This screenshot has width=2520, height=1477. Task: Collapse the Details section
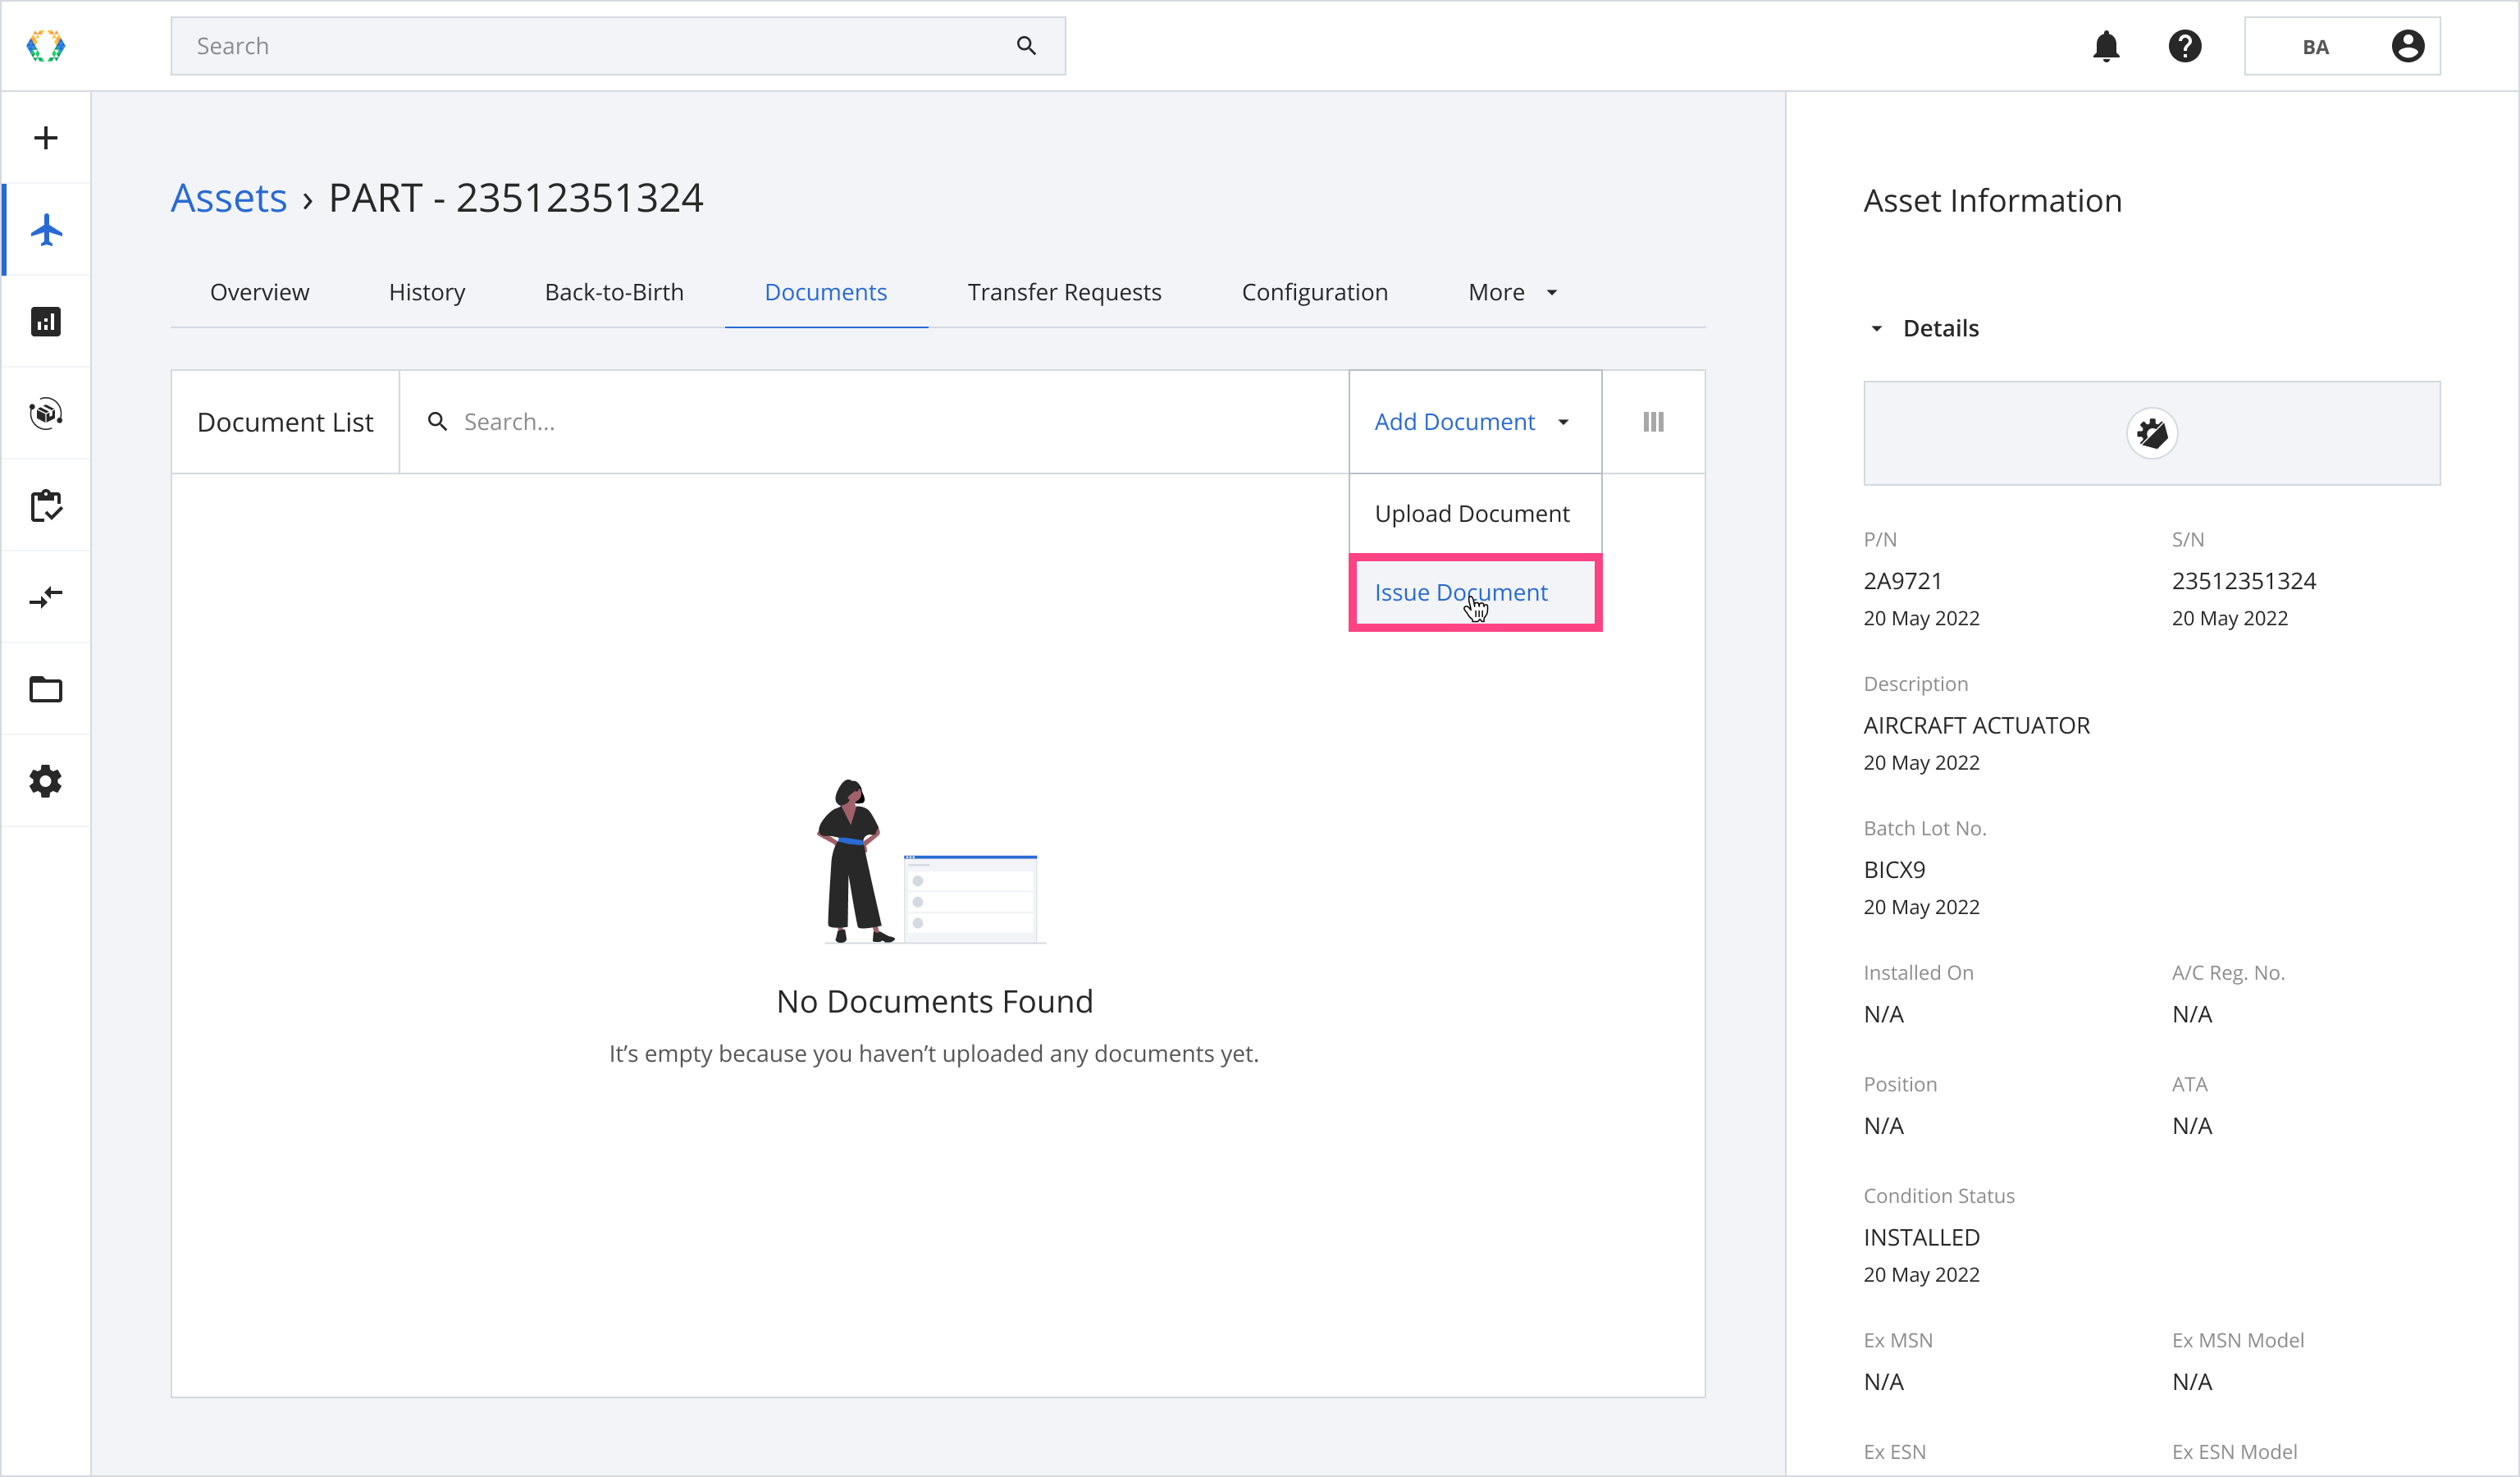1923,328
